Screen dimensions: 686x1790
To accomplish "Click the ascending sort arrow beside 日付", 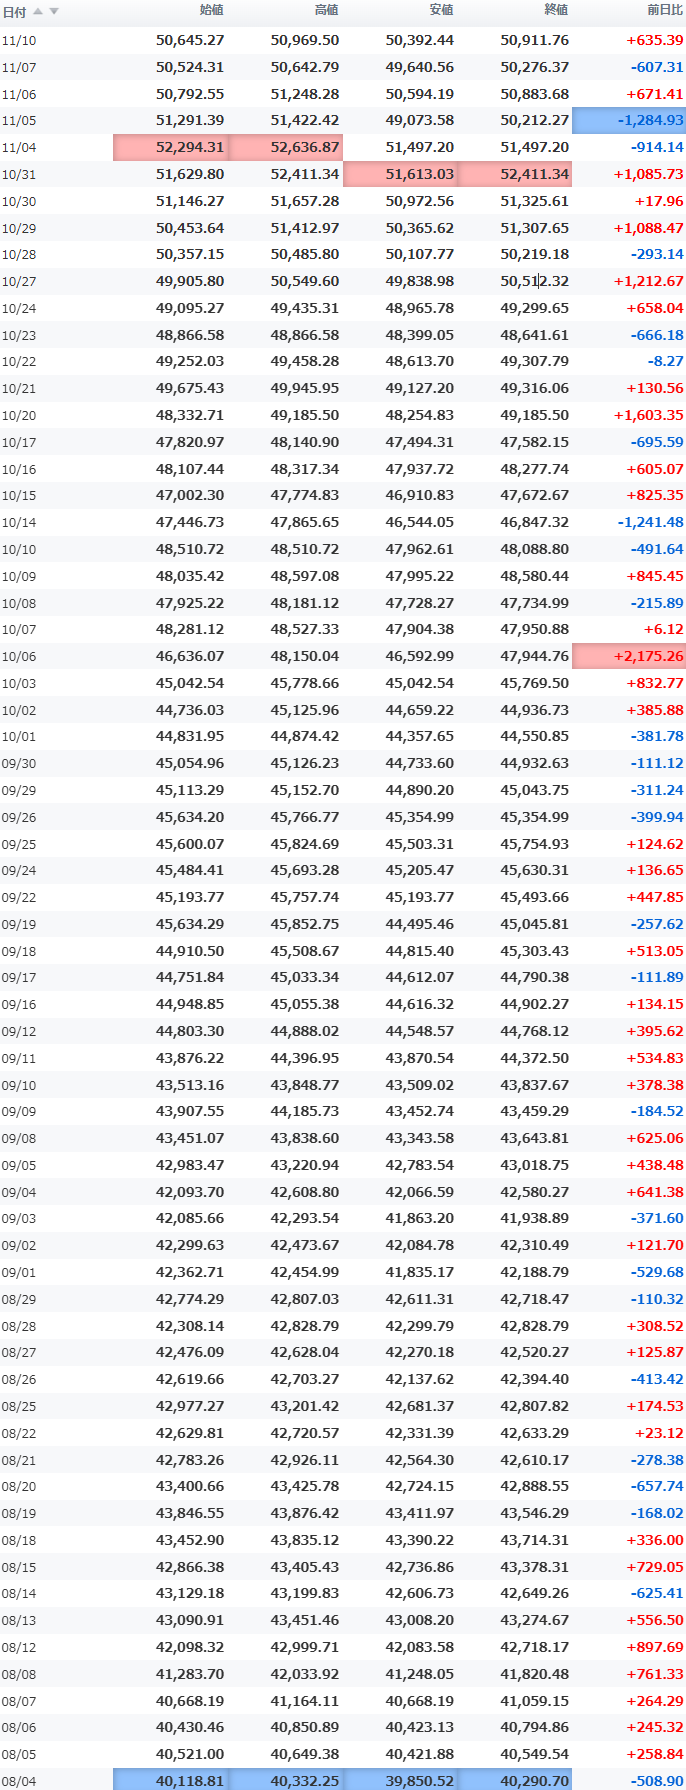I will click(x=38, y=12).
